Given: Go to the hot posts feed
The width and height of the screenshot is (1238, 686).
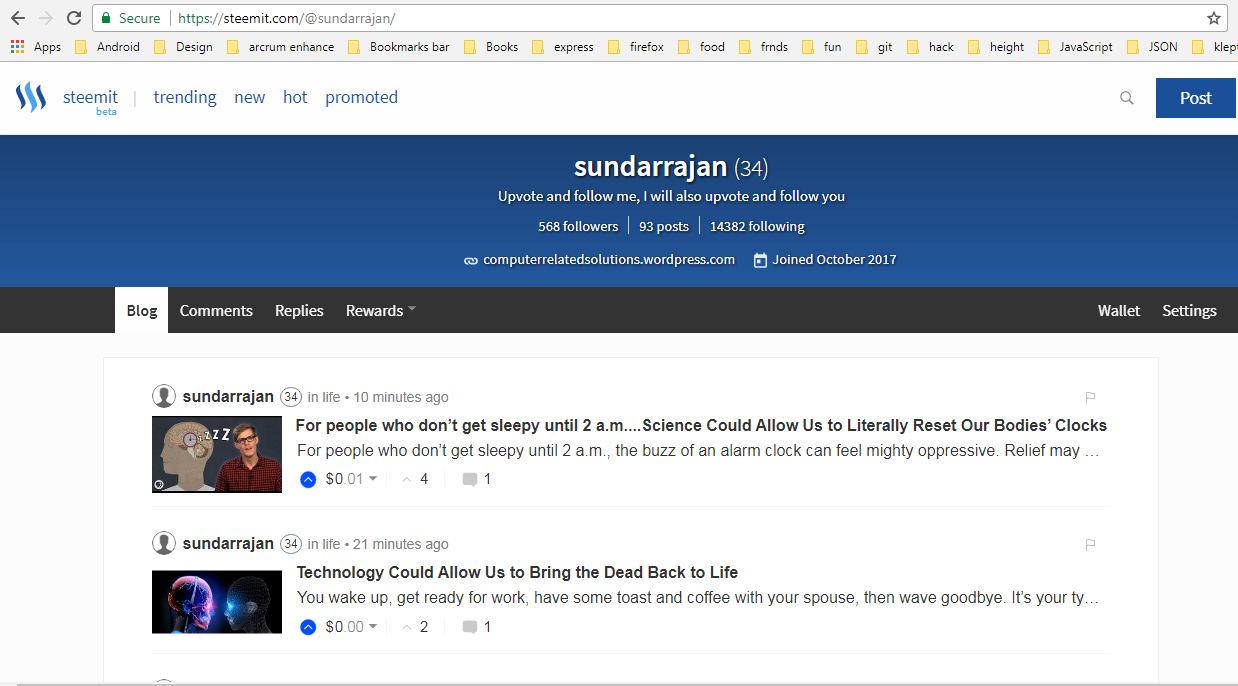Looking at the screenshot, I should click(x=295, y=97).
